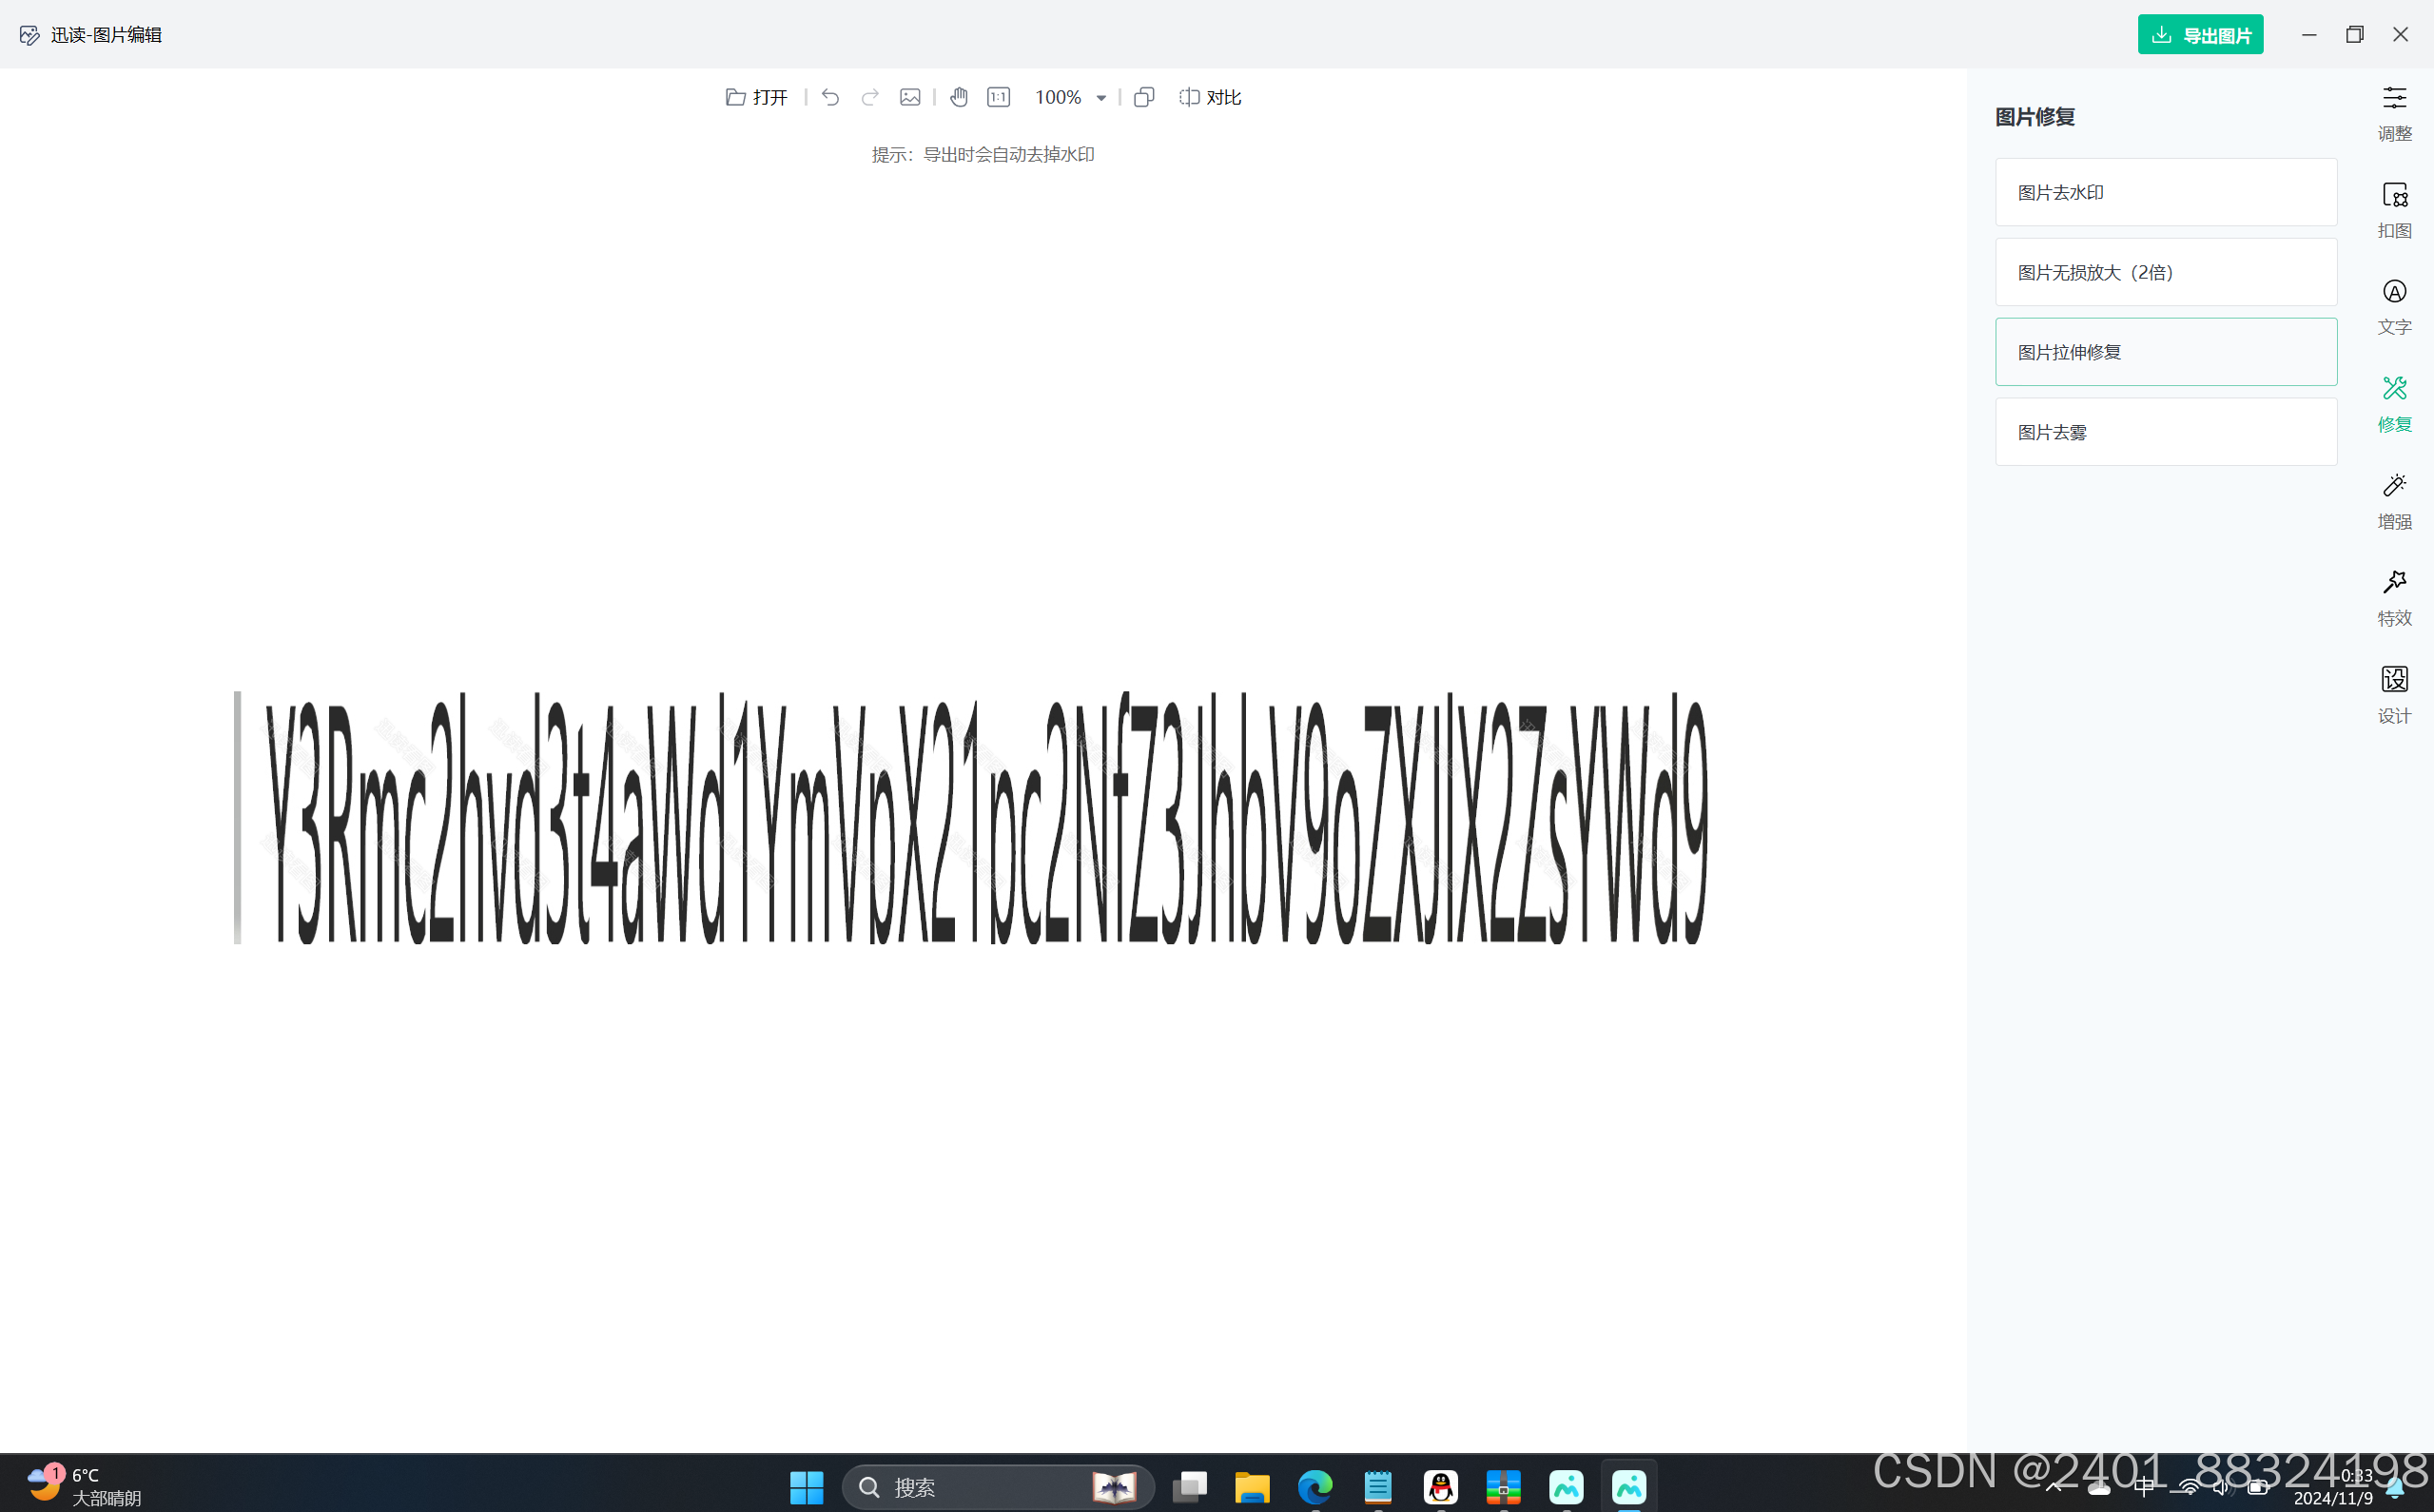Switch to the 设计 design tab

[x=2394, y=695]
